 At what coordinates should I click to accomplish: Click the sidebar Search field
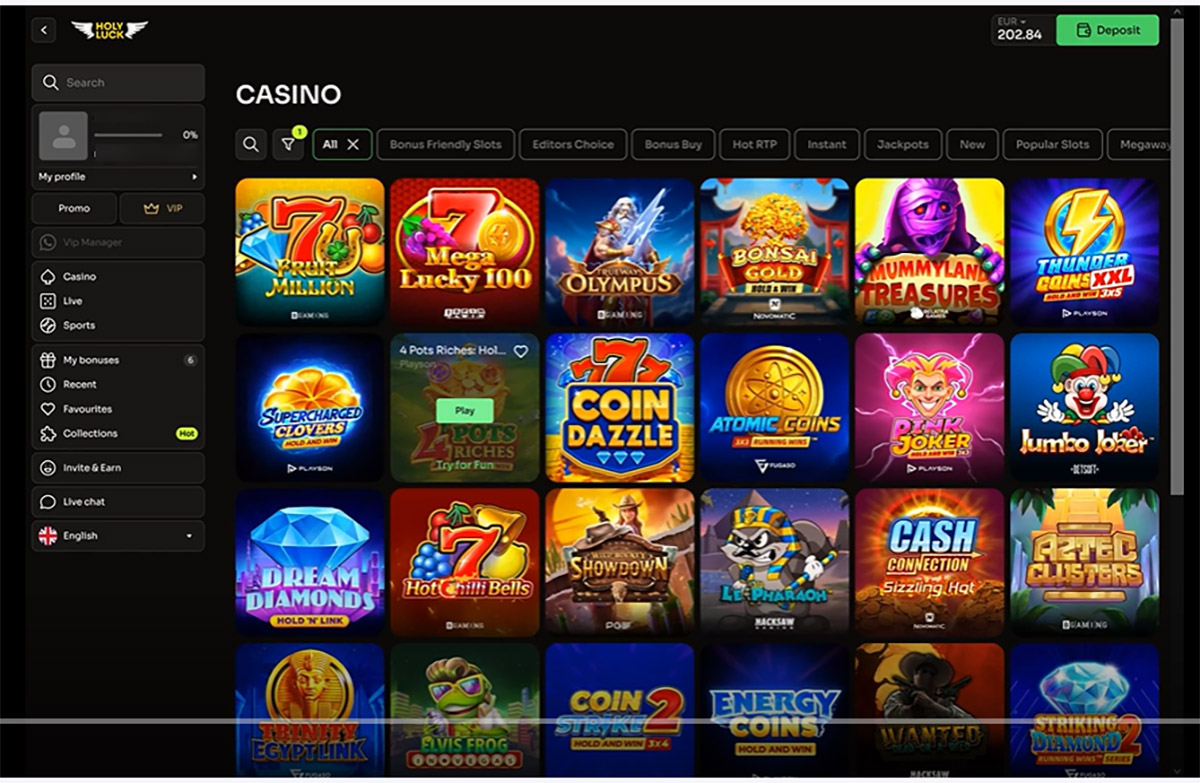[x=118, y=83]
